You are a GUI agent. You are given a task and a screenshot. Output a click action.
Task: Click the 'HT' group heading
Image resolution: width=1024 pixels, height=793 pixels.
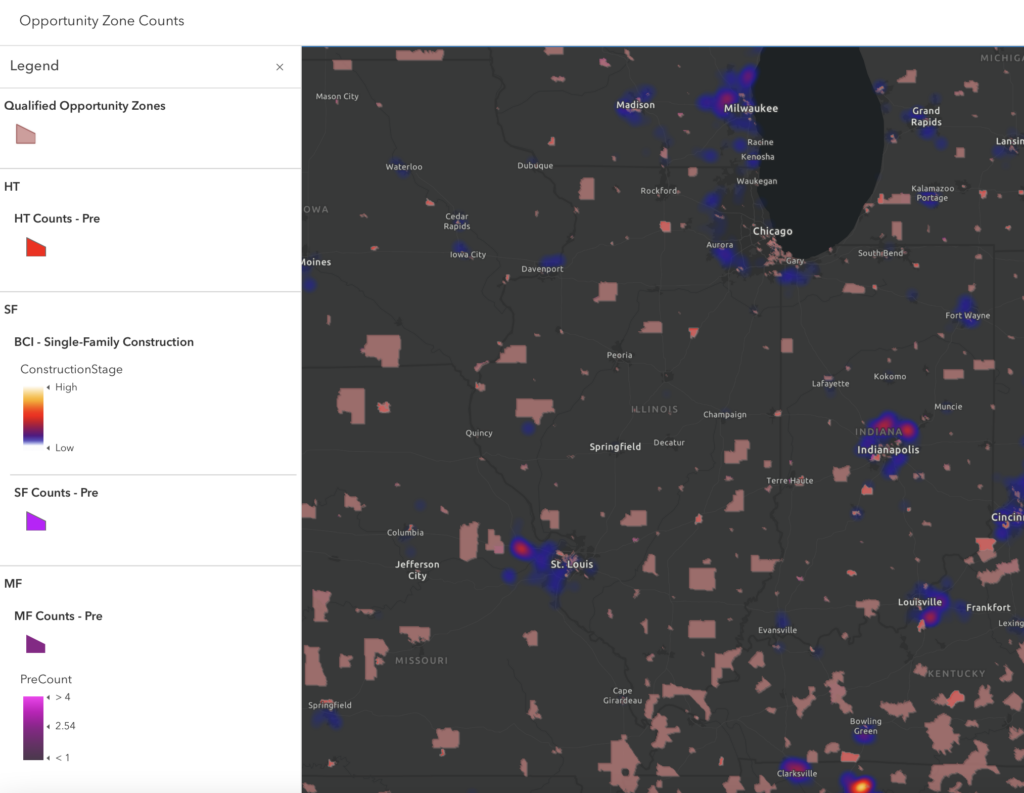click(12, 187)
